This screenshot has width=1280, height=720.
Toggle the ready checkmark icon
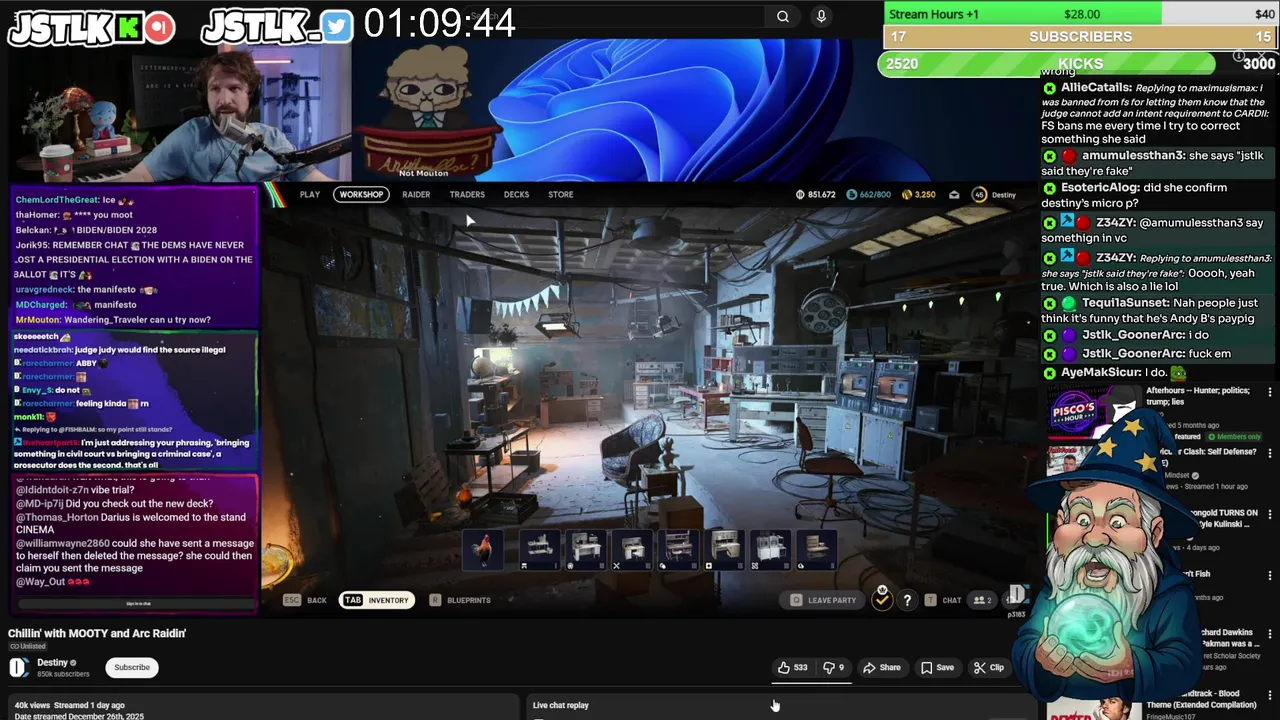(881, 599)
